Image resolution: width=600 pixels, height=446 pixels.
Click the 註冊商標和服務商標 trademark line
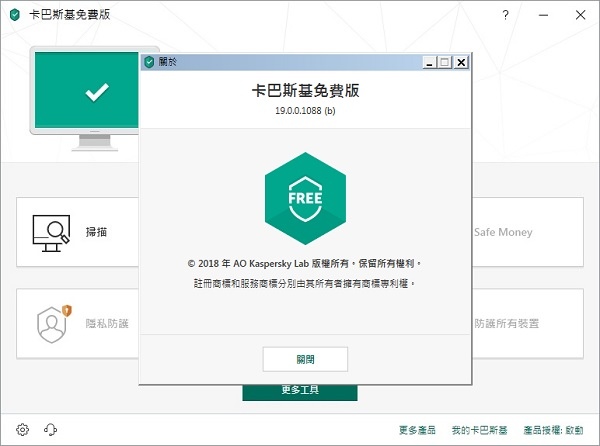pos(305,283)
